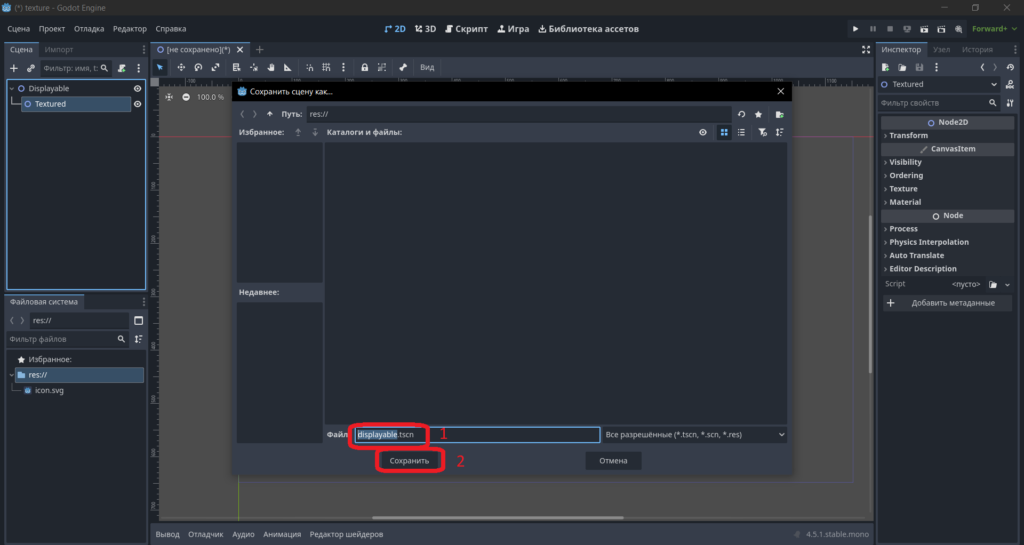This screenshot has width=1024, height=545.
Task: Hide the Textured node eye icon
Action: point(137,104)
